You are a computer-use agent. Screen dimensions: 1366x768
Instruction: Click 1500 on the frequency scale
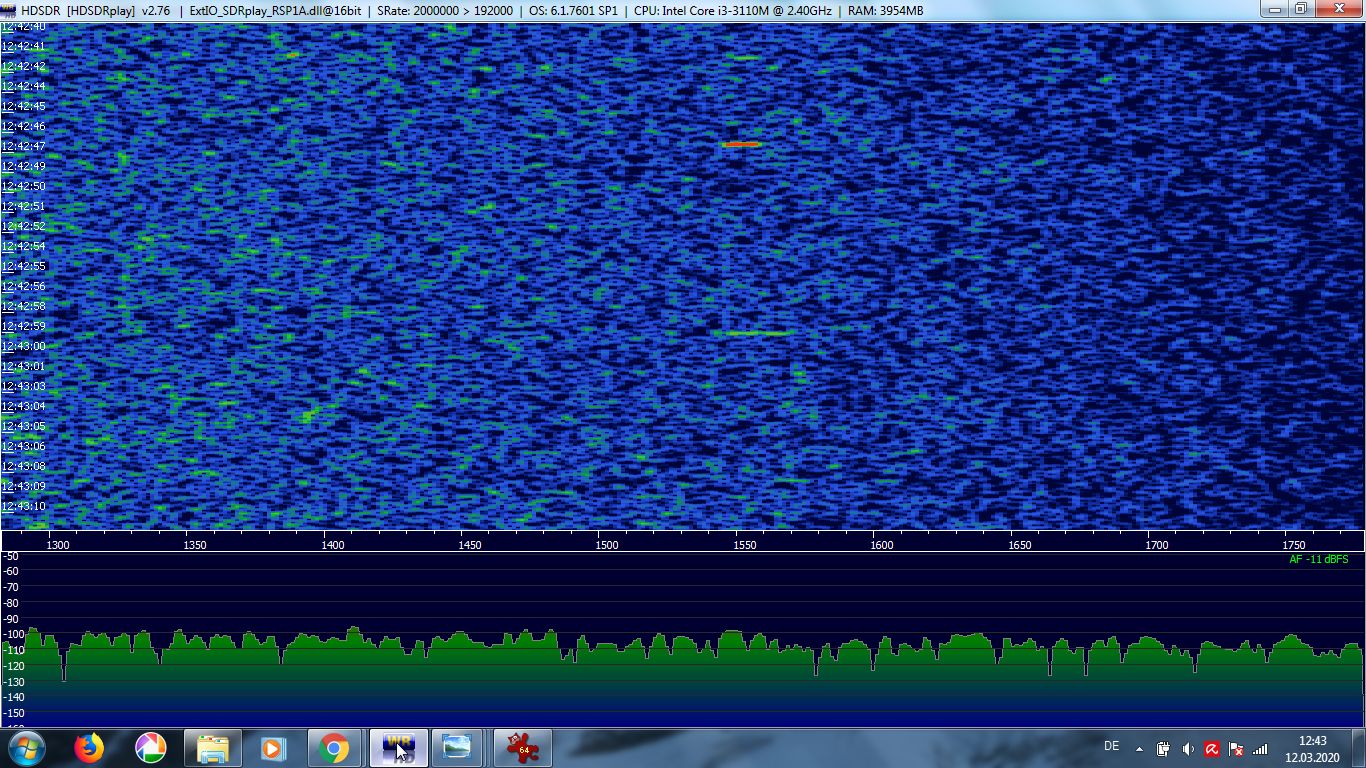pyautogui.click(x=607, y=545)
